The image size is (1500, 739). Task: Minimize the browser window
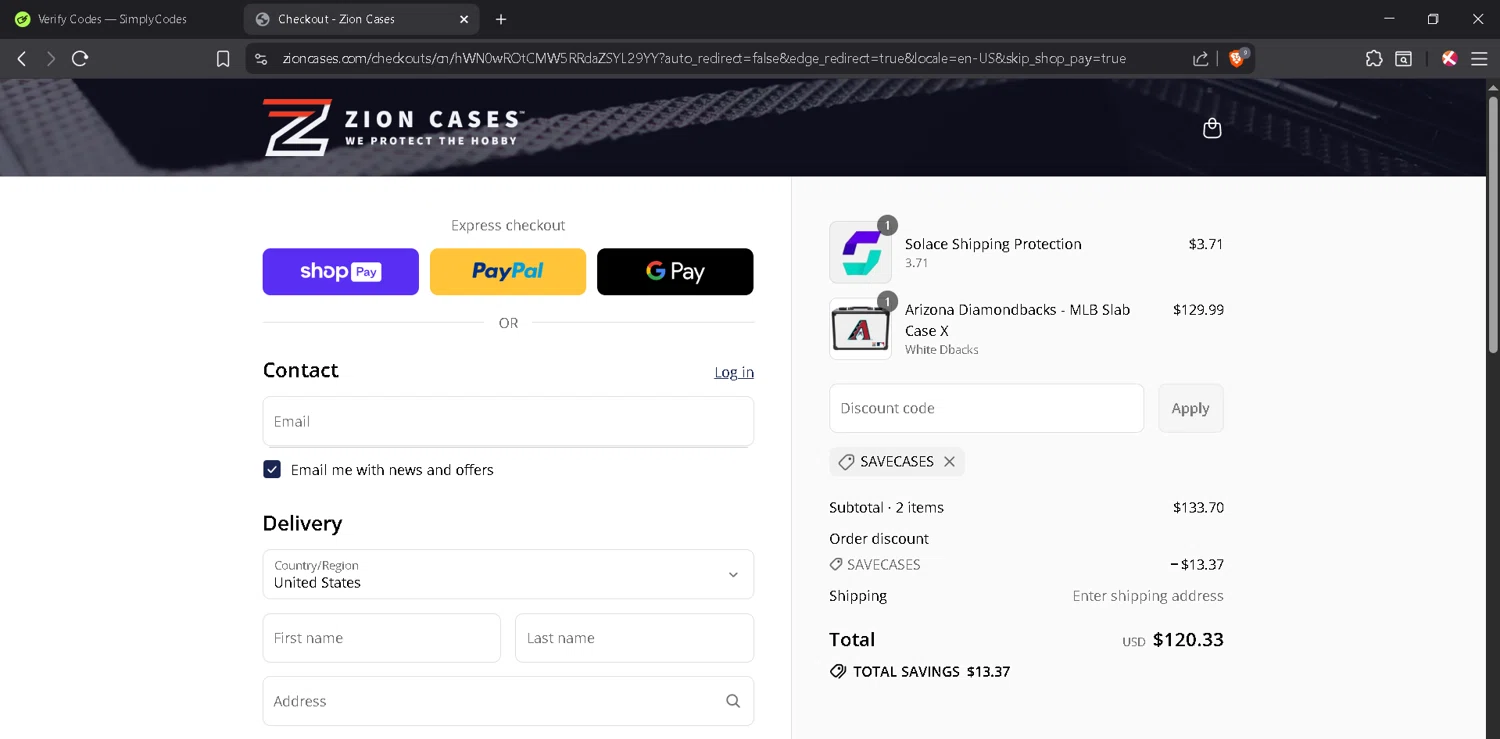tap(1389, 19)
